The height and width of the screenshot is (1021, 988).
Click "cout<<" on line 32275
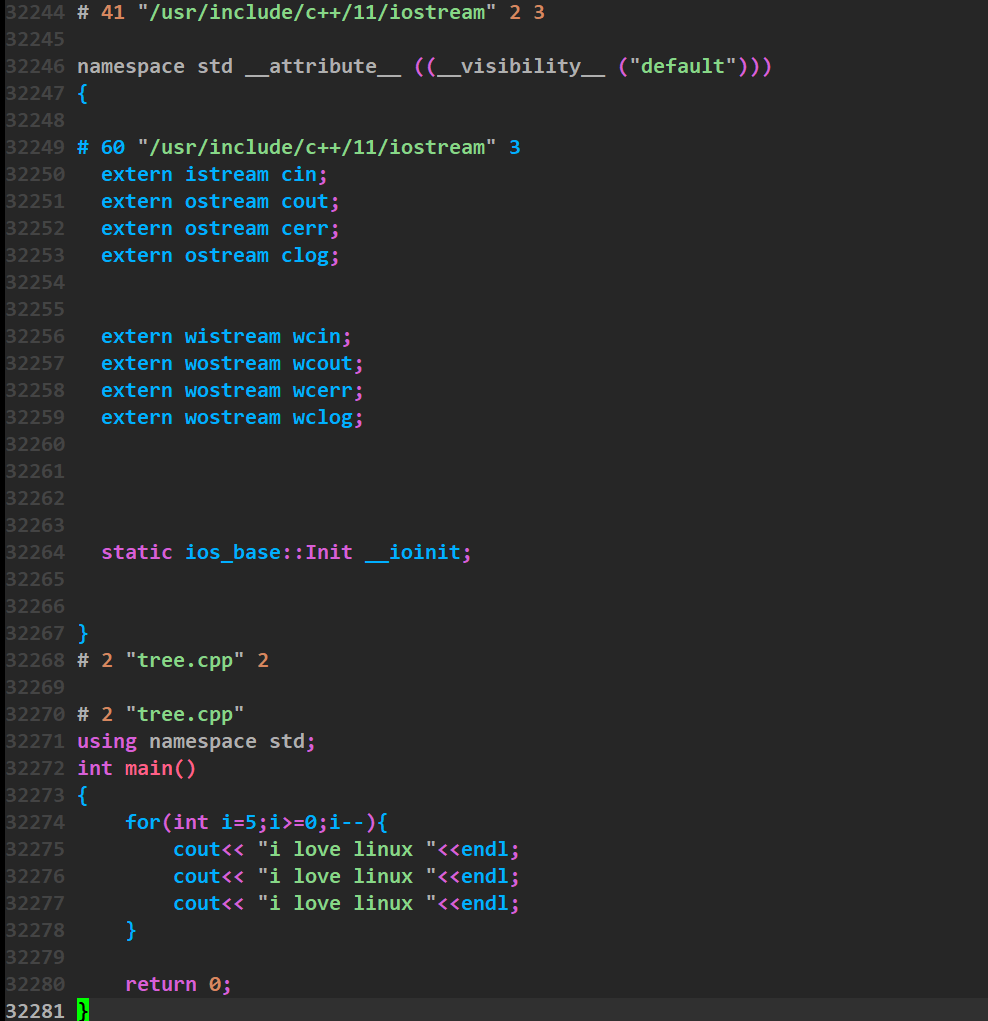pyautogui.click(x=208, y=850)
